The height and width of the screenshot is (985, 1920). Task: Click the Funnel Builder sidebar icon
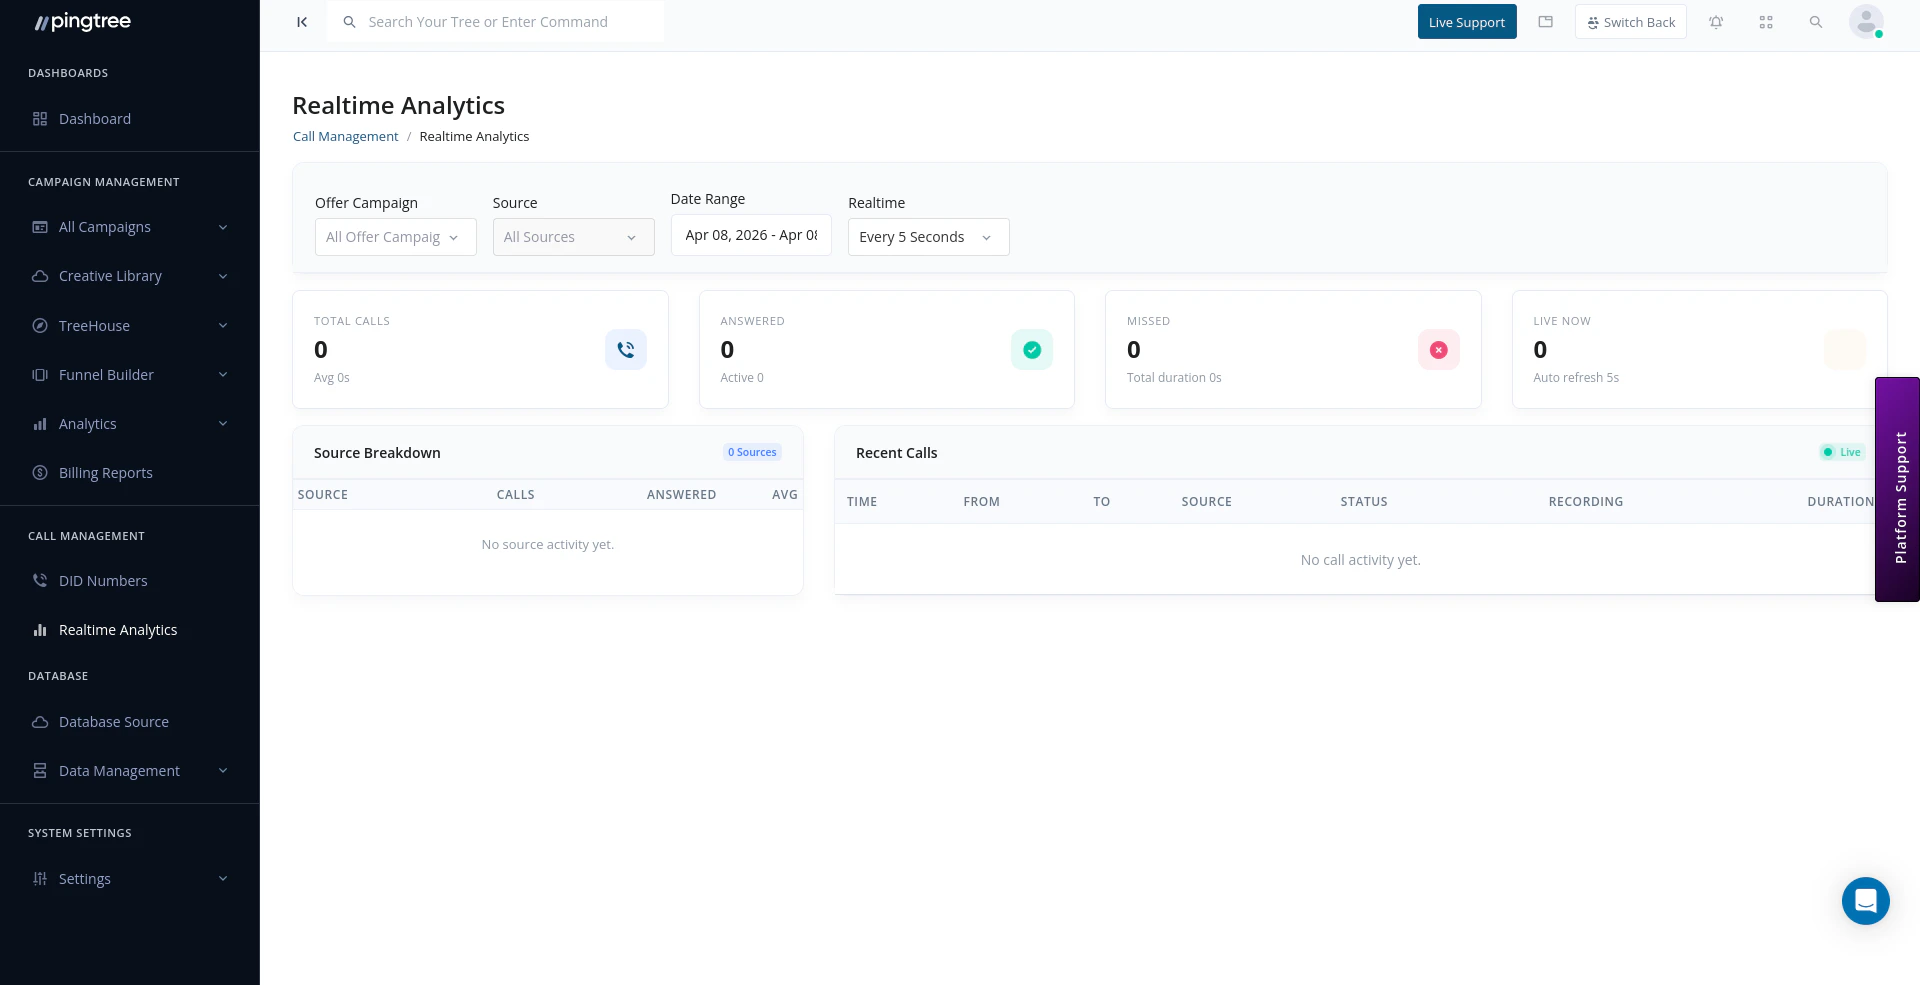point(40,374)
